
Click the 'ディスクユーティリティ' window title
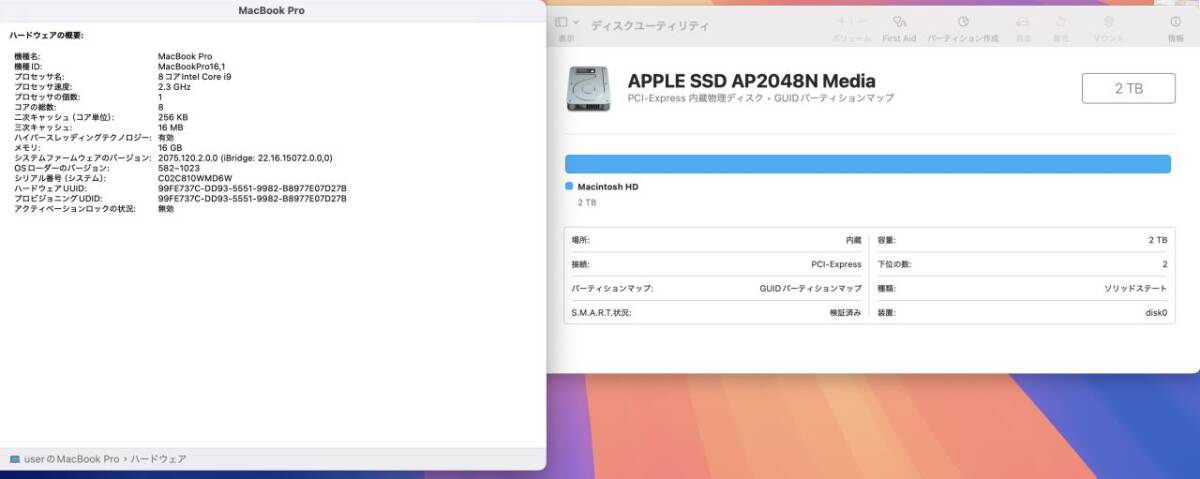[x=650, y=25]
